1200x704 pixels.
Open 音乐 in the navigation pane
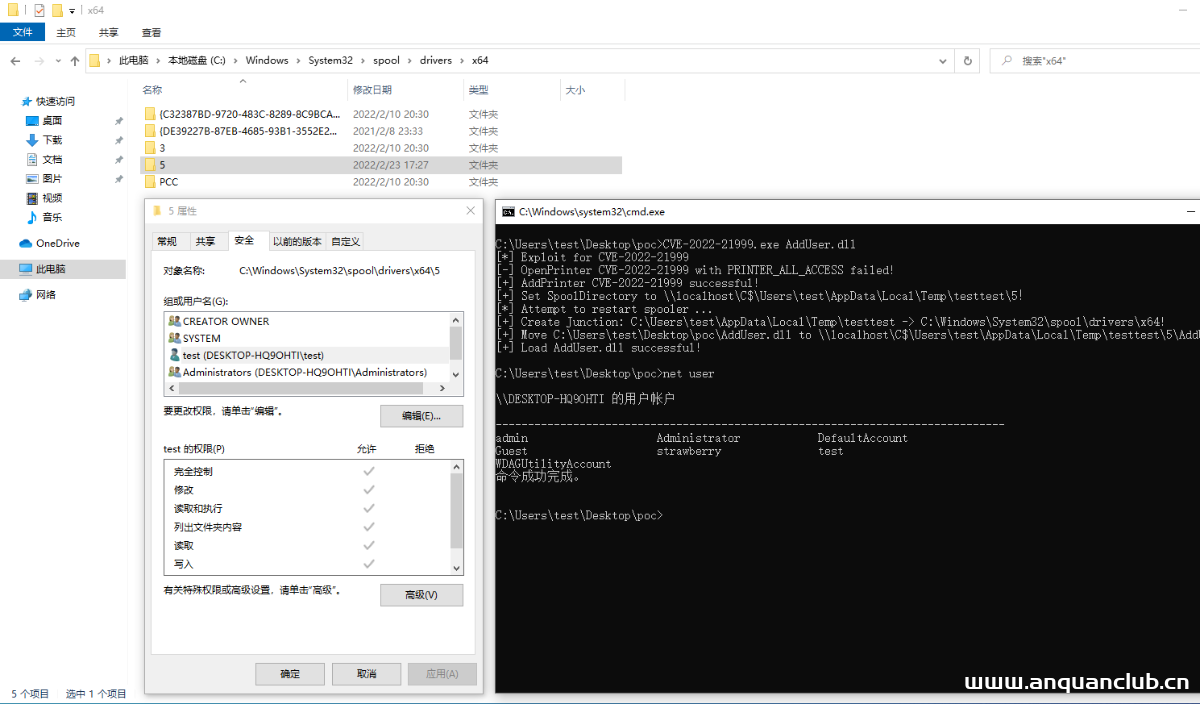pyautogui.click(x=52, y=217)
